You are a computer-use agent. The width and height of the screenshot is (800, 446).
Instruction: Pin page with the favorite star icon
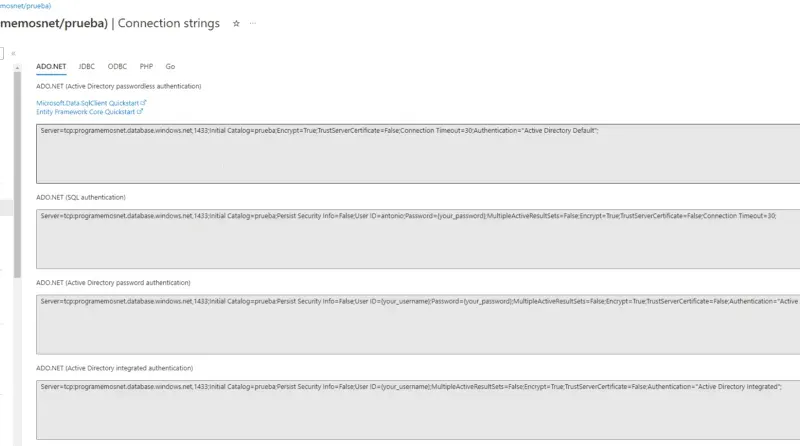pos(236,22)
